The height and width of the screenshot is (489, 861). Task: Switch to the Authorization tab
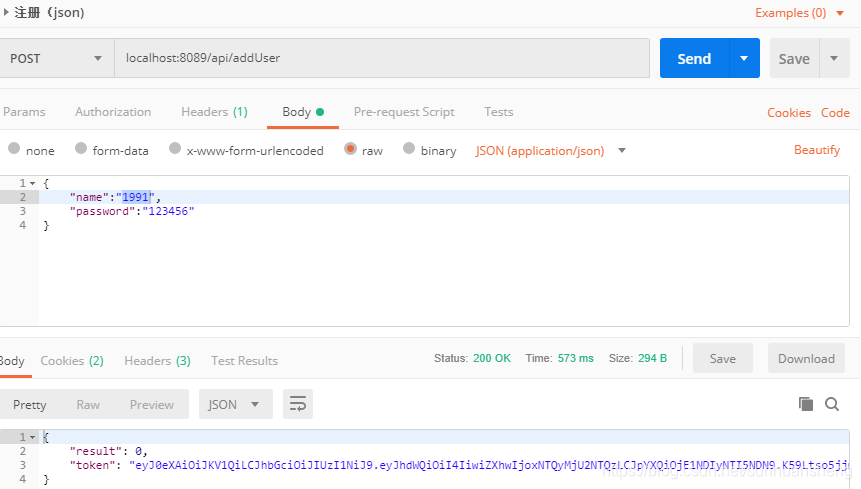(113, 112)
